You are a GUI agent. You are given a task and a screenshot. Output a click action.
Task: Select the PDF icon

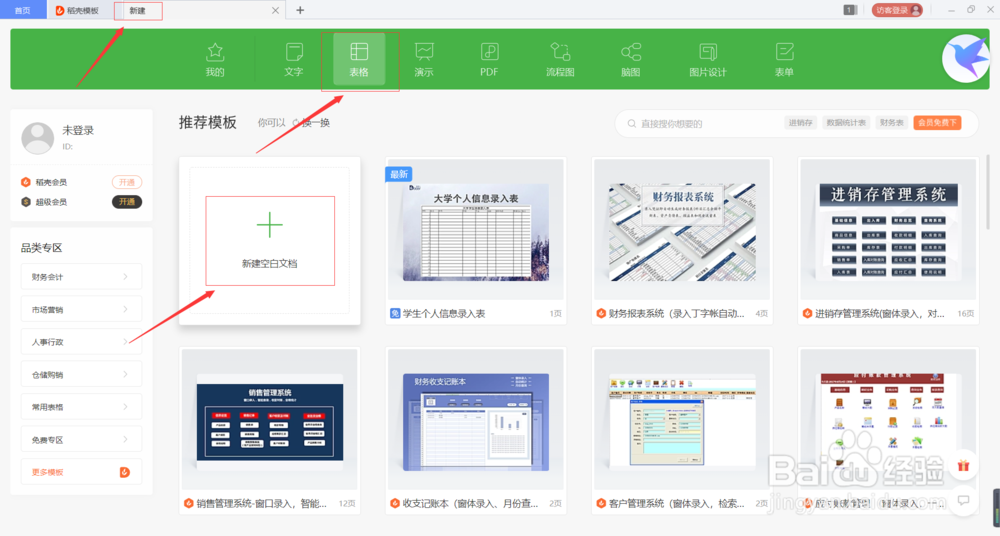coord(489,52)
